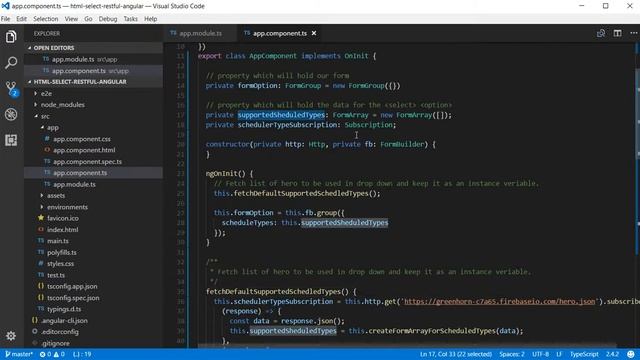Image resolution: width=640 pixels, height=360 pixels.
Task: Open .gitignore file
Action: pos(93,343)
